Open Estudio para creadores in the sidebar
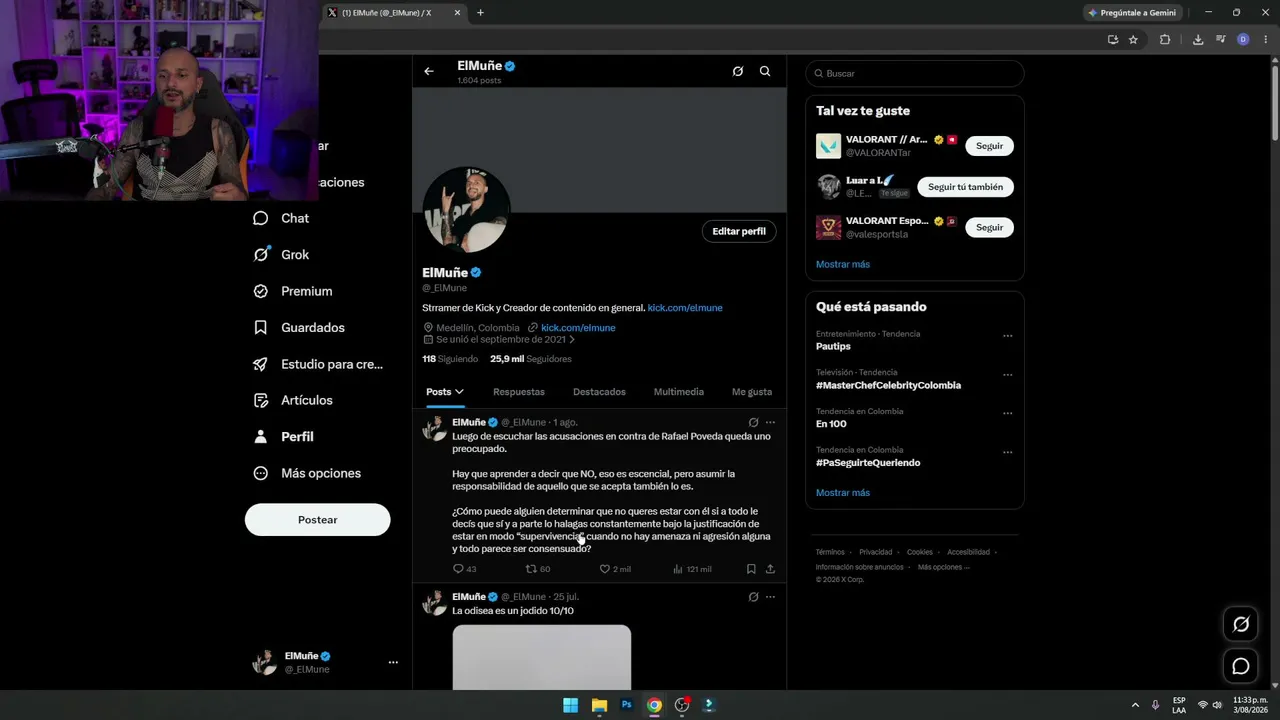 [x=318, y=364]
